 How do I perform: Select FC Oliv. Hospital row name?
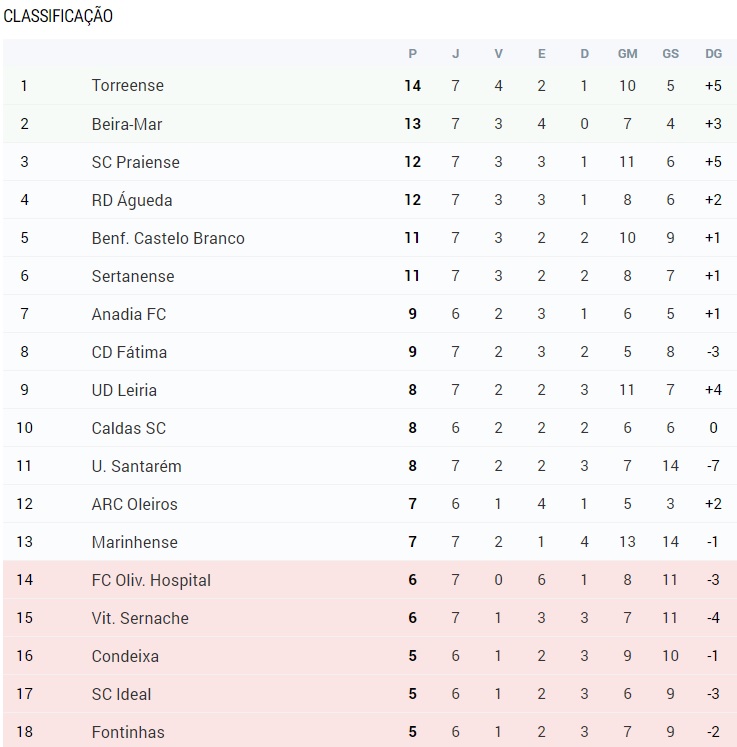point(151,580)
